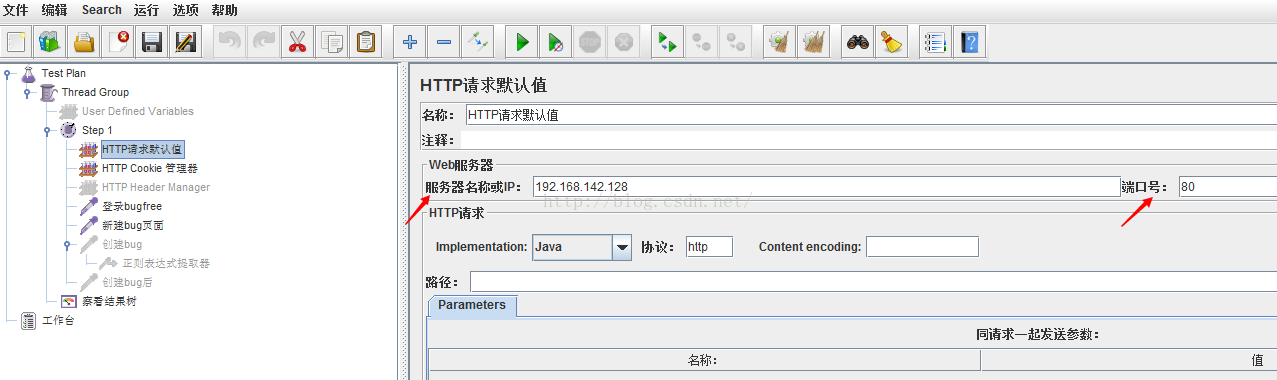Click the 端口号 port field

(1228, 186)
